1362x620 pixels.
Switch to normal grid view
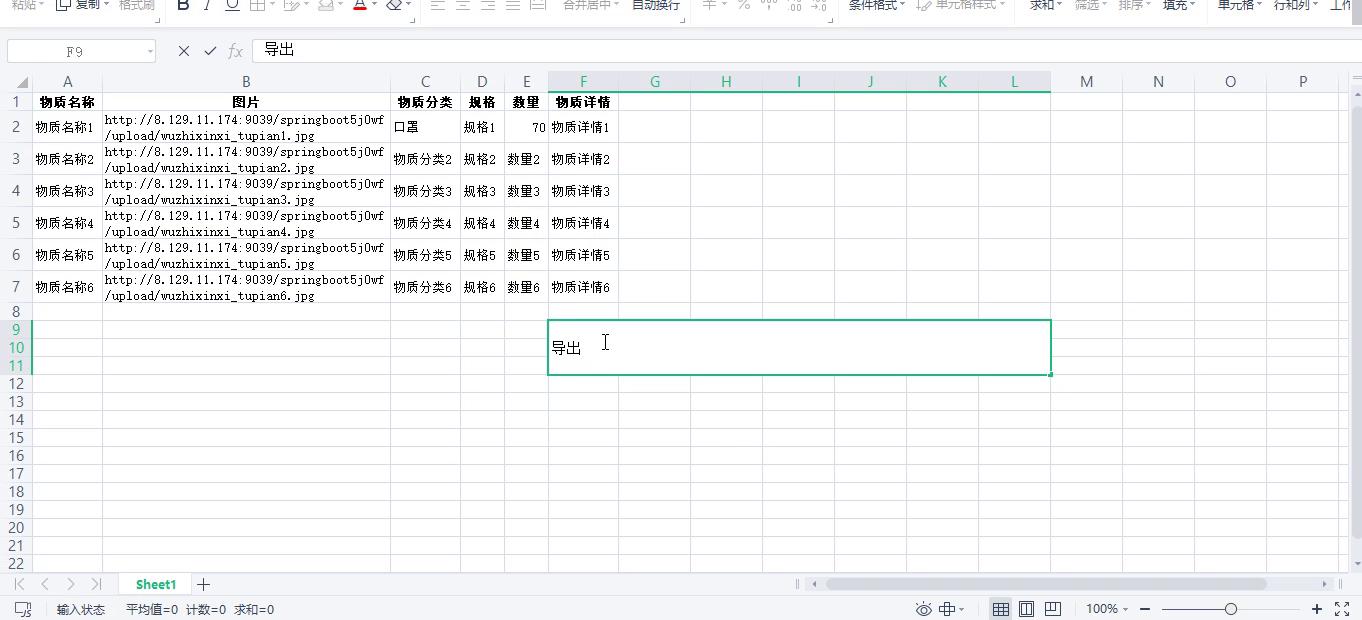pyautogui.click(x=1000, y=609)
